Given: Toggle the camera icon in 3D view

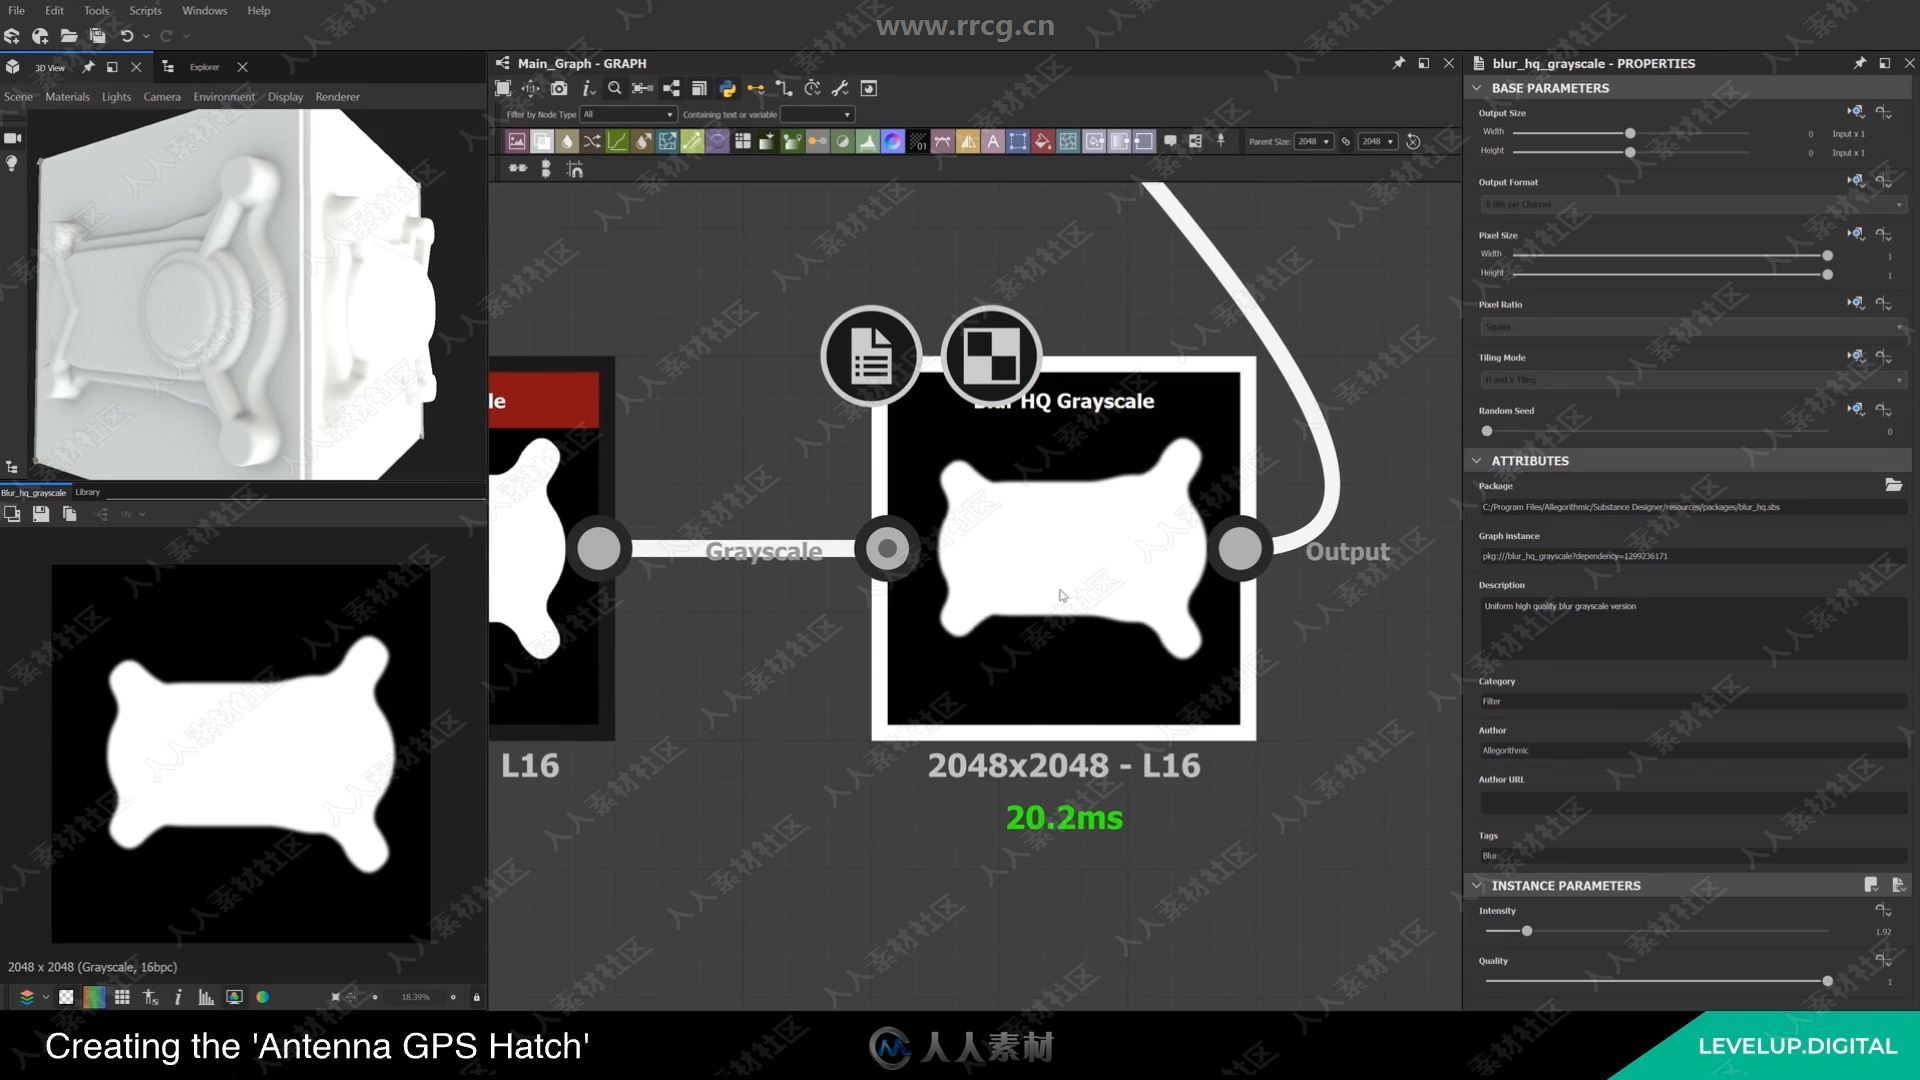Looking at the screenshot, I should [13, 138].
